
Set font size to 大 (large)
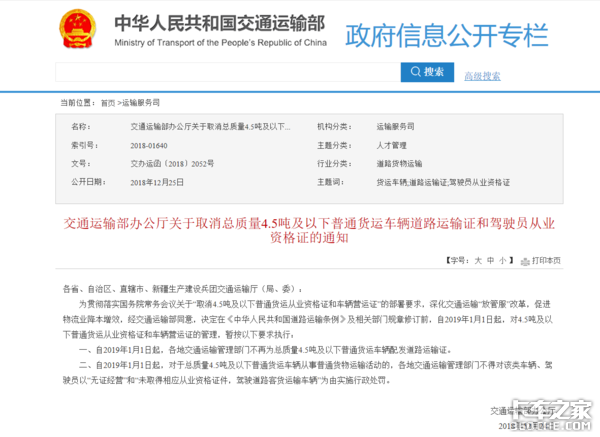tap(477, 260)
